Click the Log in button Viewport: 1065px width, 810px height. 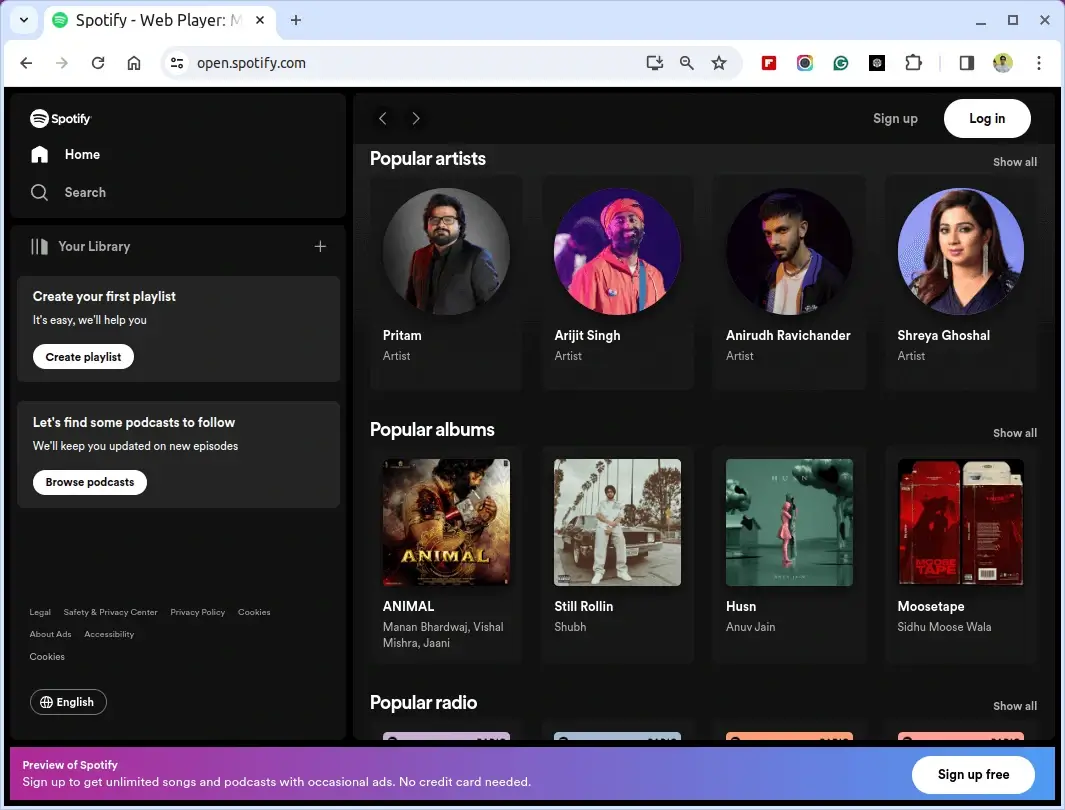pos(986,118)
